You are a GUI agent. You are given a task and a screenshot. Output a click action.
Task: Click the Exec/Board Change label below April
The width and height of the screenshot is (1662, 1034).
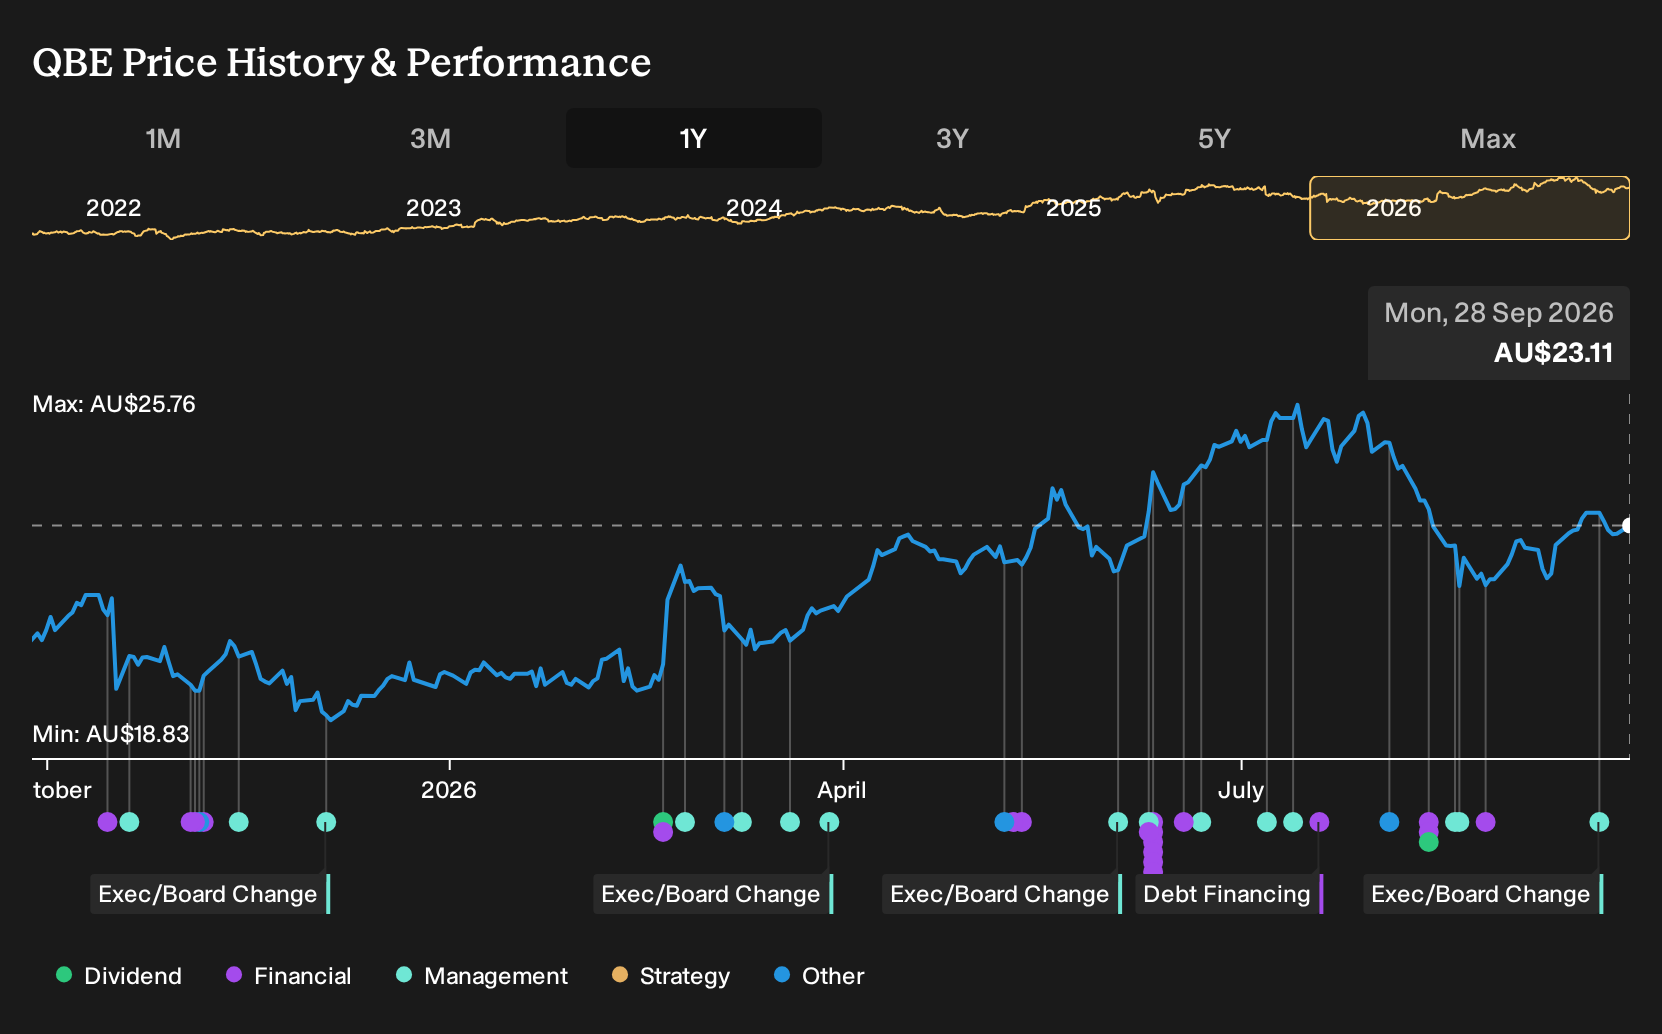[713, 894]
